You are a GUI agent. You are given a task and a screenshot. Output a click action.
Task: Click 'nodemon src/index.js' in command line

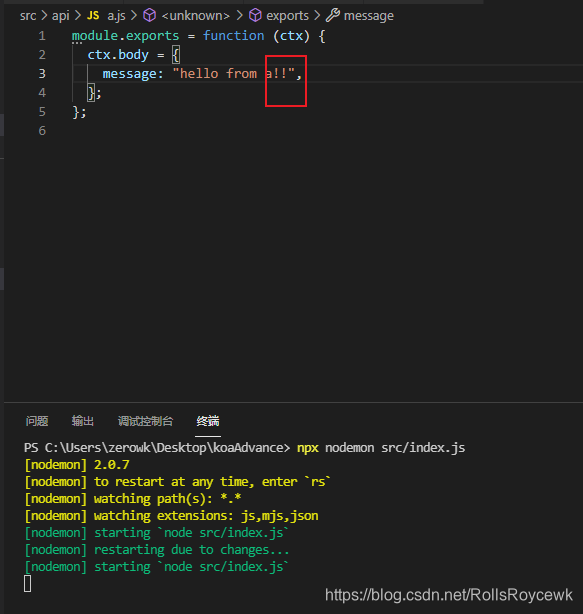click(x=395, y=448)
